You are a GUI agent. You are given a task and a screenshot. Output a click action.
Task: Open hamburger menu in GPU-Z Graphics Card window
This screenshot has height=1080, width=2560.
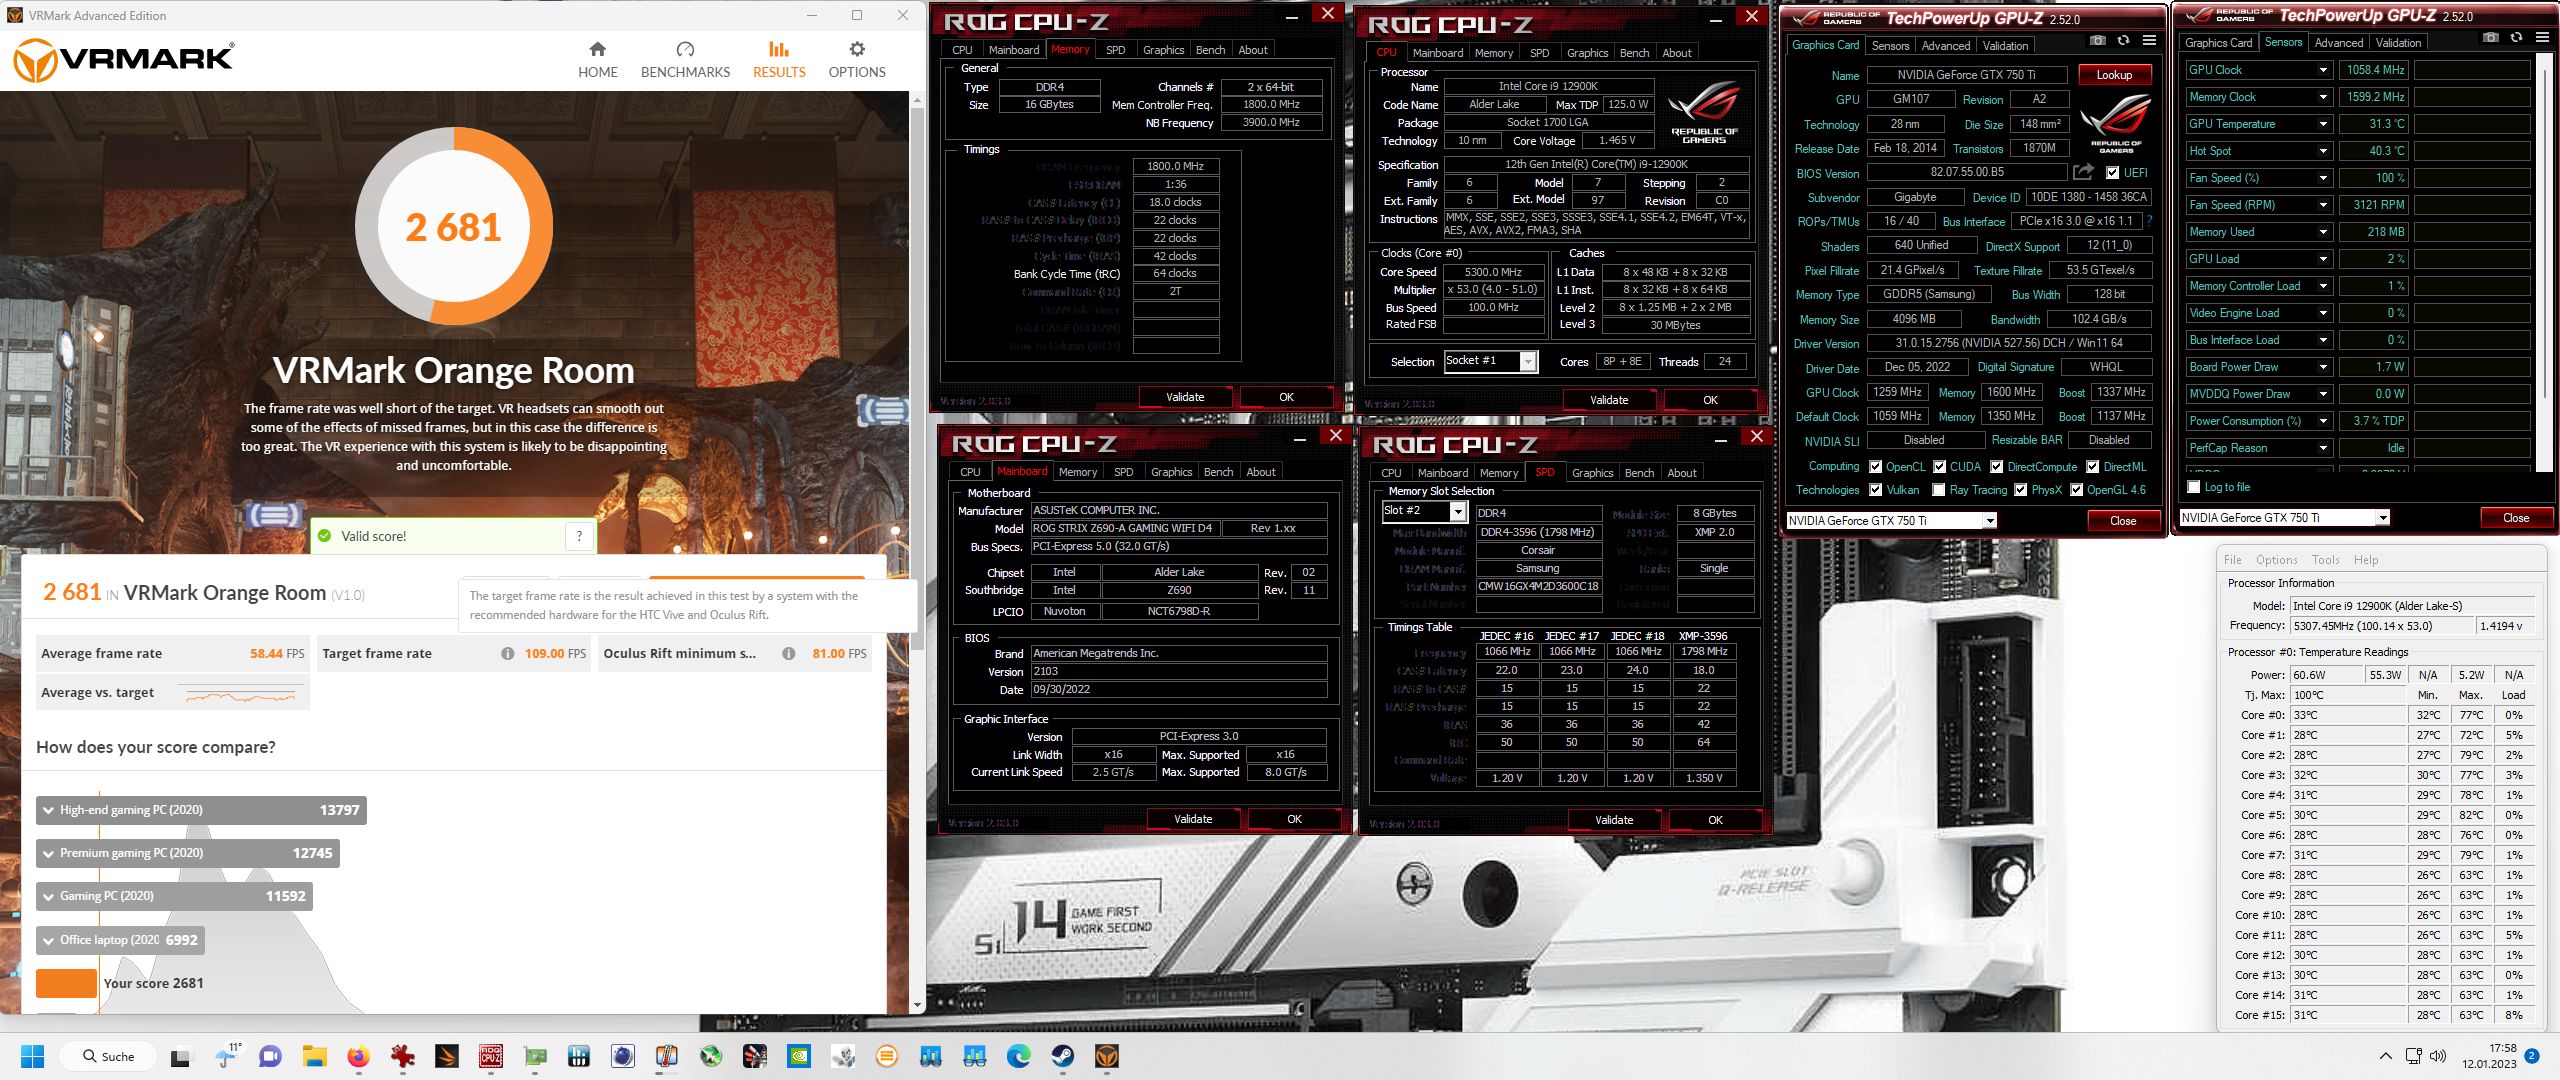[2149, 40]
